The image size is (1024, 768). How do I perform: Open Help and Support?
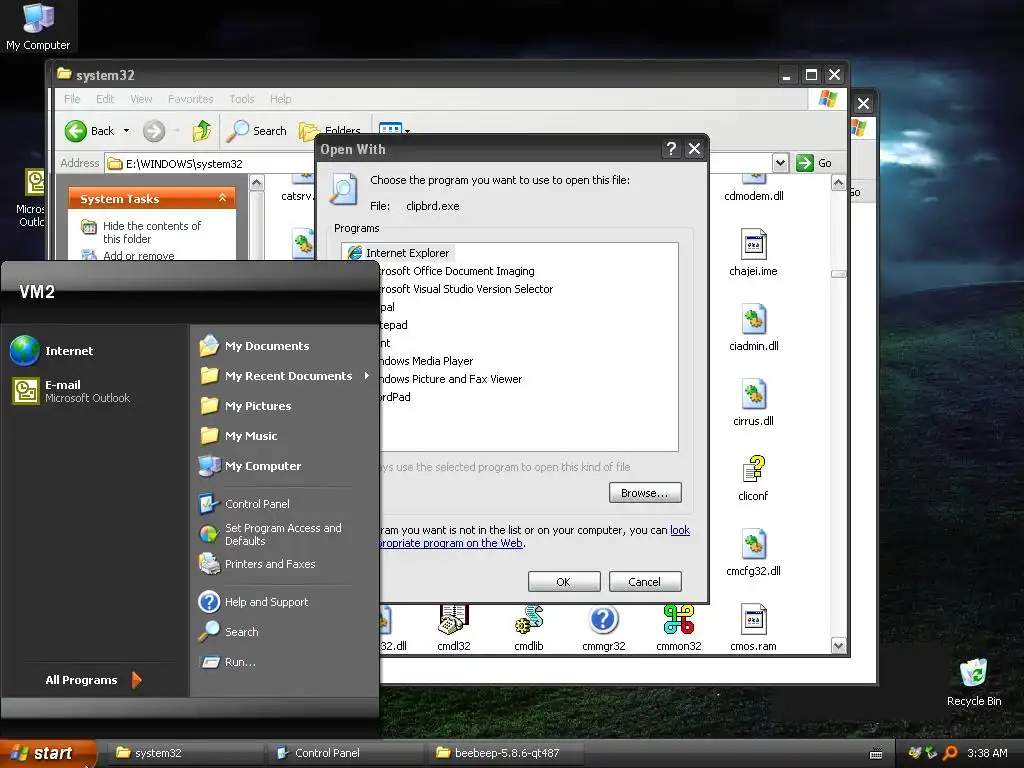pos(253,601)
